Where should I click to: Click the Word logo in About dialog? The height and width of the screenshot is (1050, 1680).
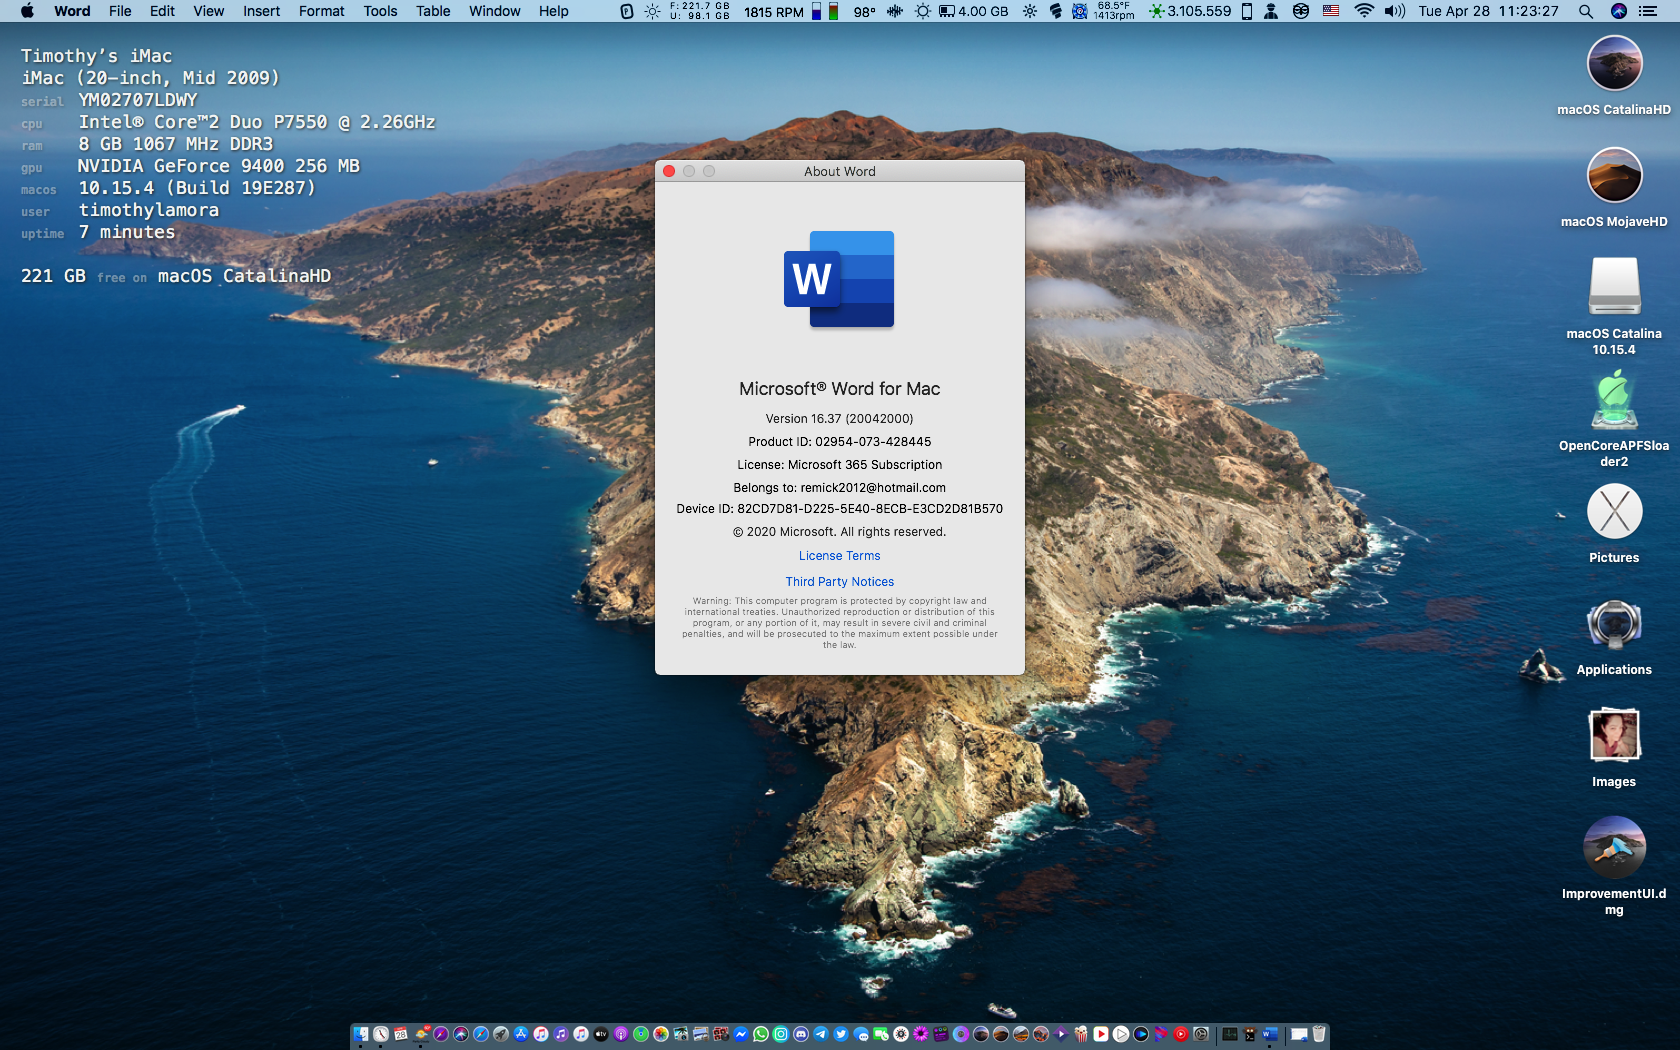pyautogui.click(x=839, y=279)
